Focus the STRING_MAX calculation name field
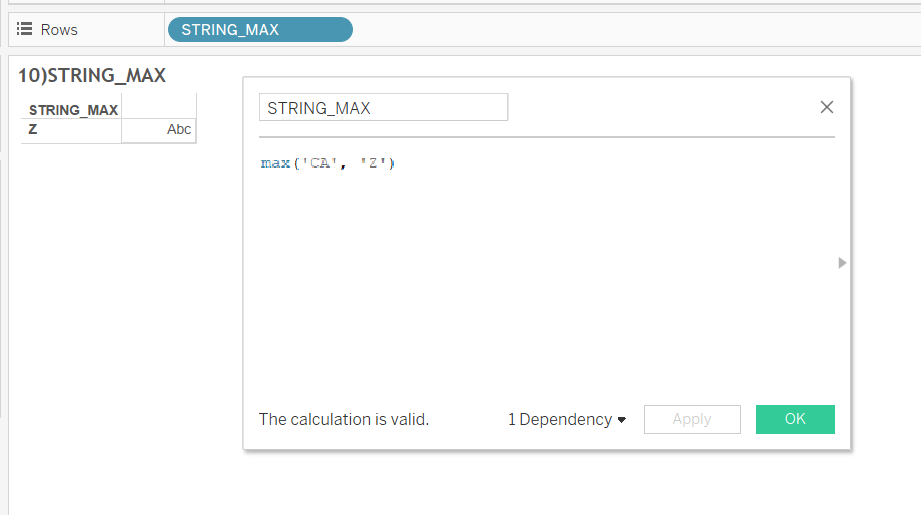 click(383, 107)
